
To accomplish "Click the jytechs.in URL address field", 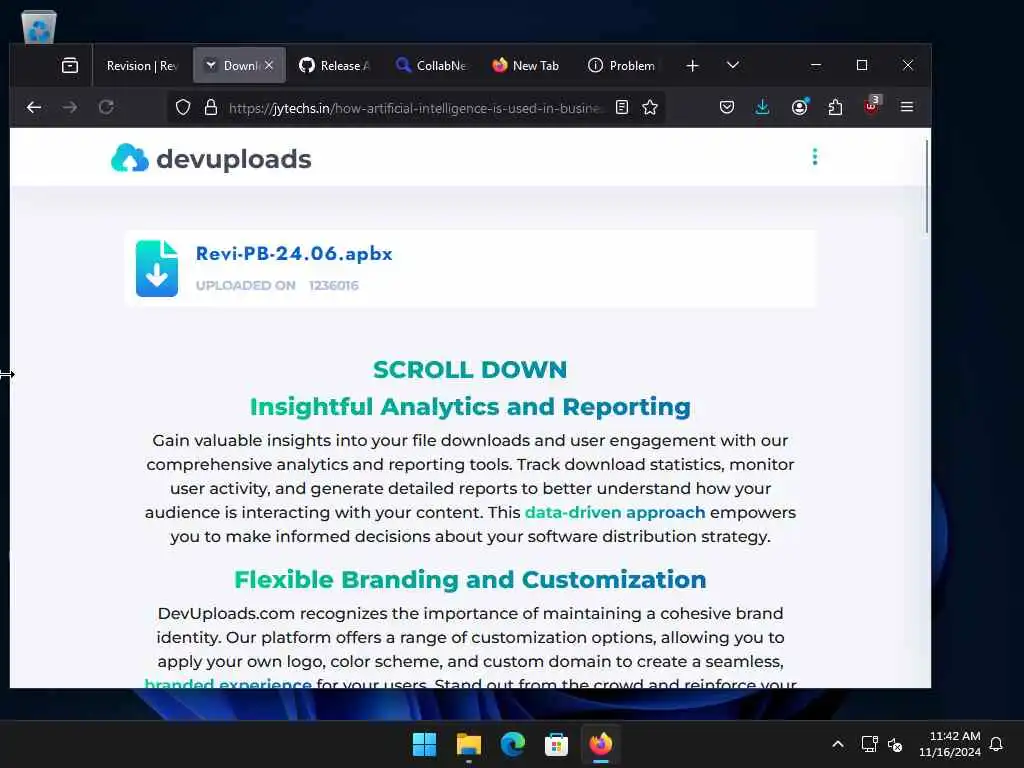I will tap(414, 108).
